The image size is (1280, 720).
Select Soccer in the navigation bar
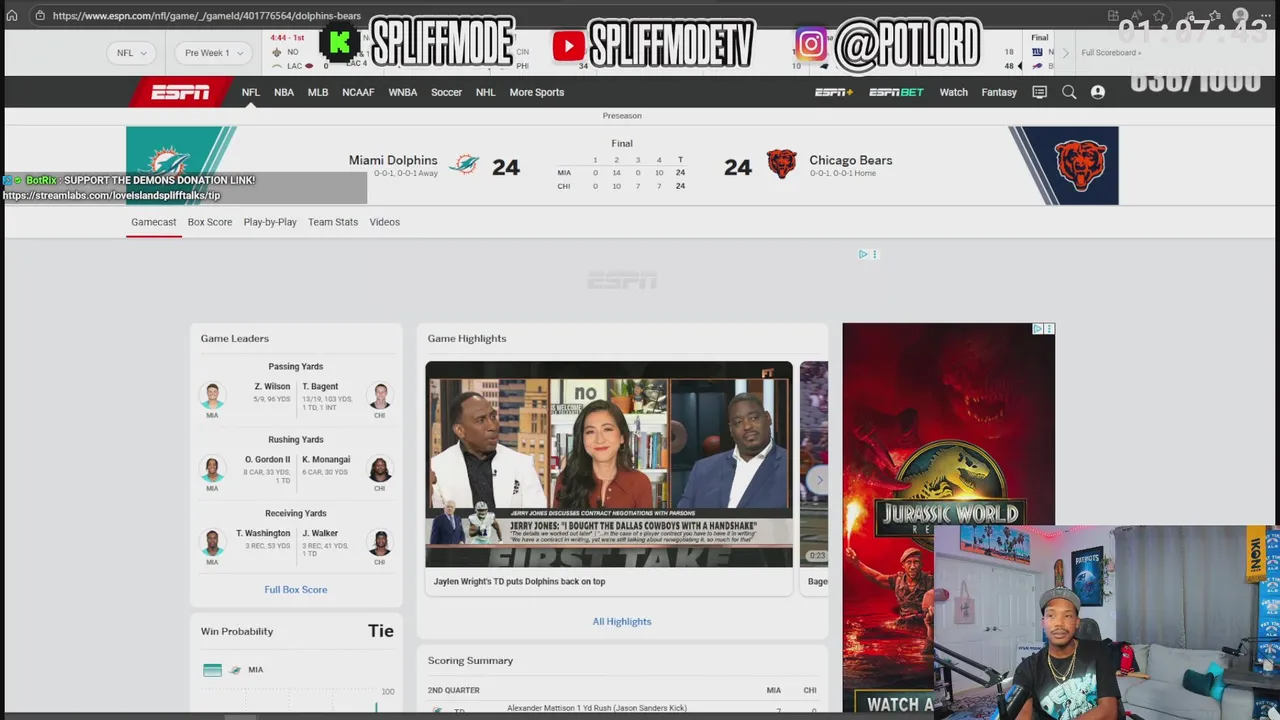[x=446, y=92]
